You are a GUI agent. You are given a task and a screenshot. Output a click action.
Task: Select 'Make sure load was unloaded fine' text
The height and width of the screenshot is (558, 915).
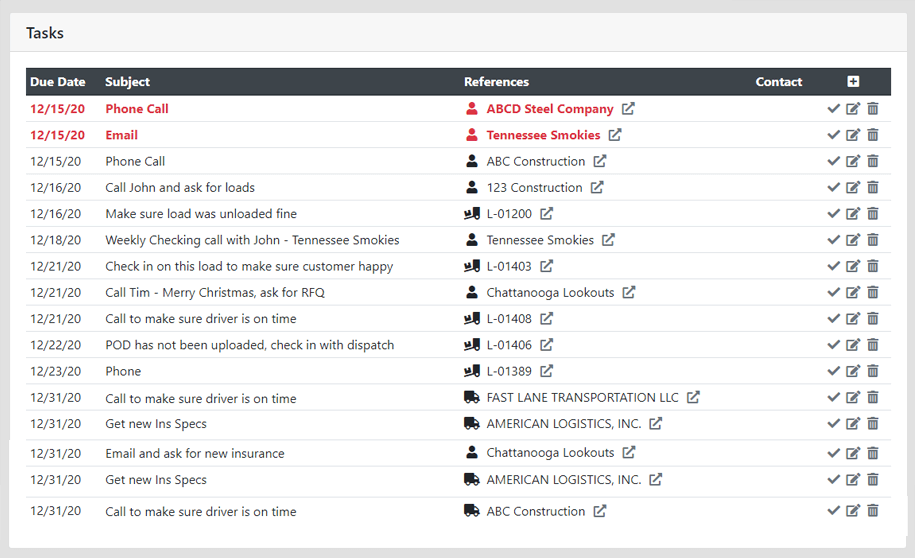pyautogui.click(x=201, y=214)
